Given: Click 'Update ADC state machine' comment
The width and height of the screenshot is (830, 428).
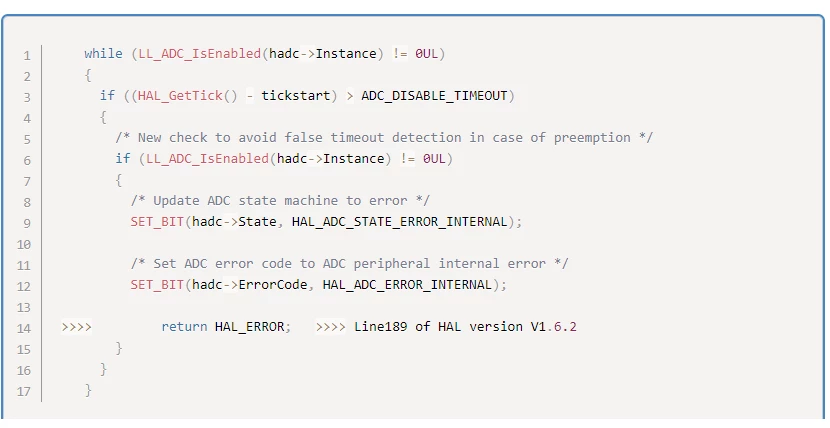Looking at the screenshot, I should point(280,201).
